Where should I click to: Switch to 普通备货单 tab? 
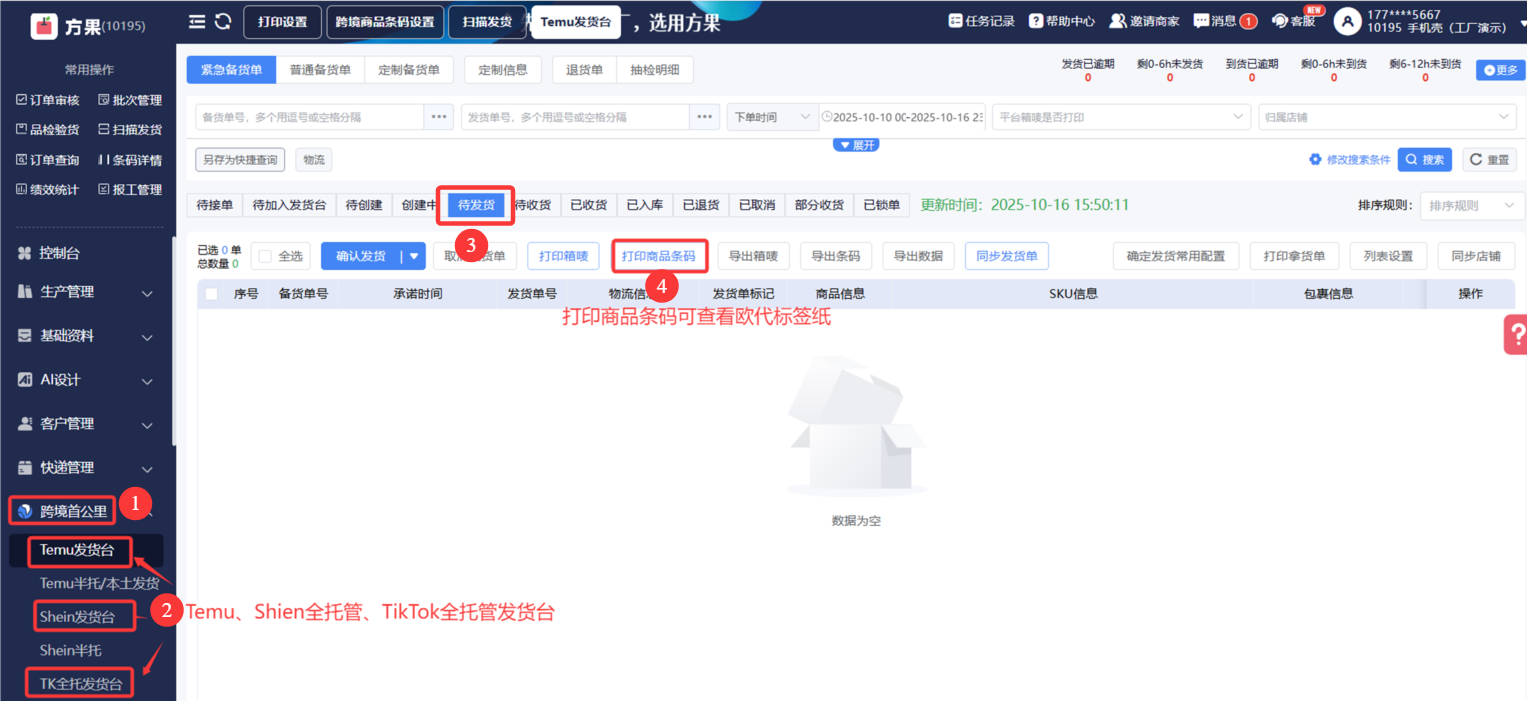[x=320, y=70]
